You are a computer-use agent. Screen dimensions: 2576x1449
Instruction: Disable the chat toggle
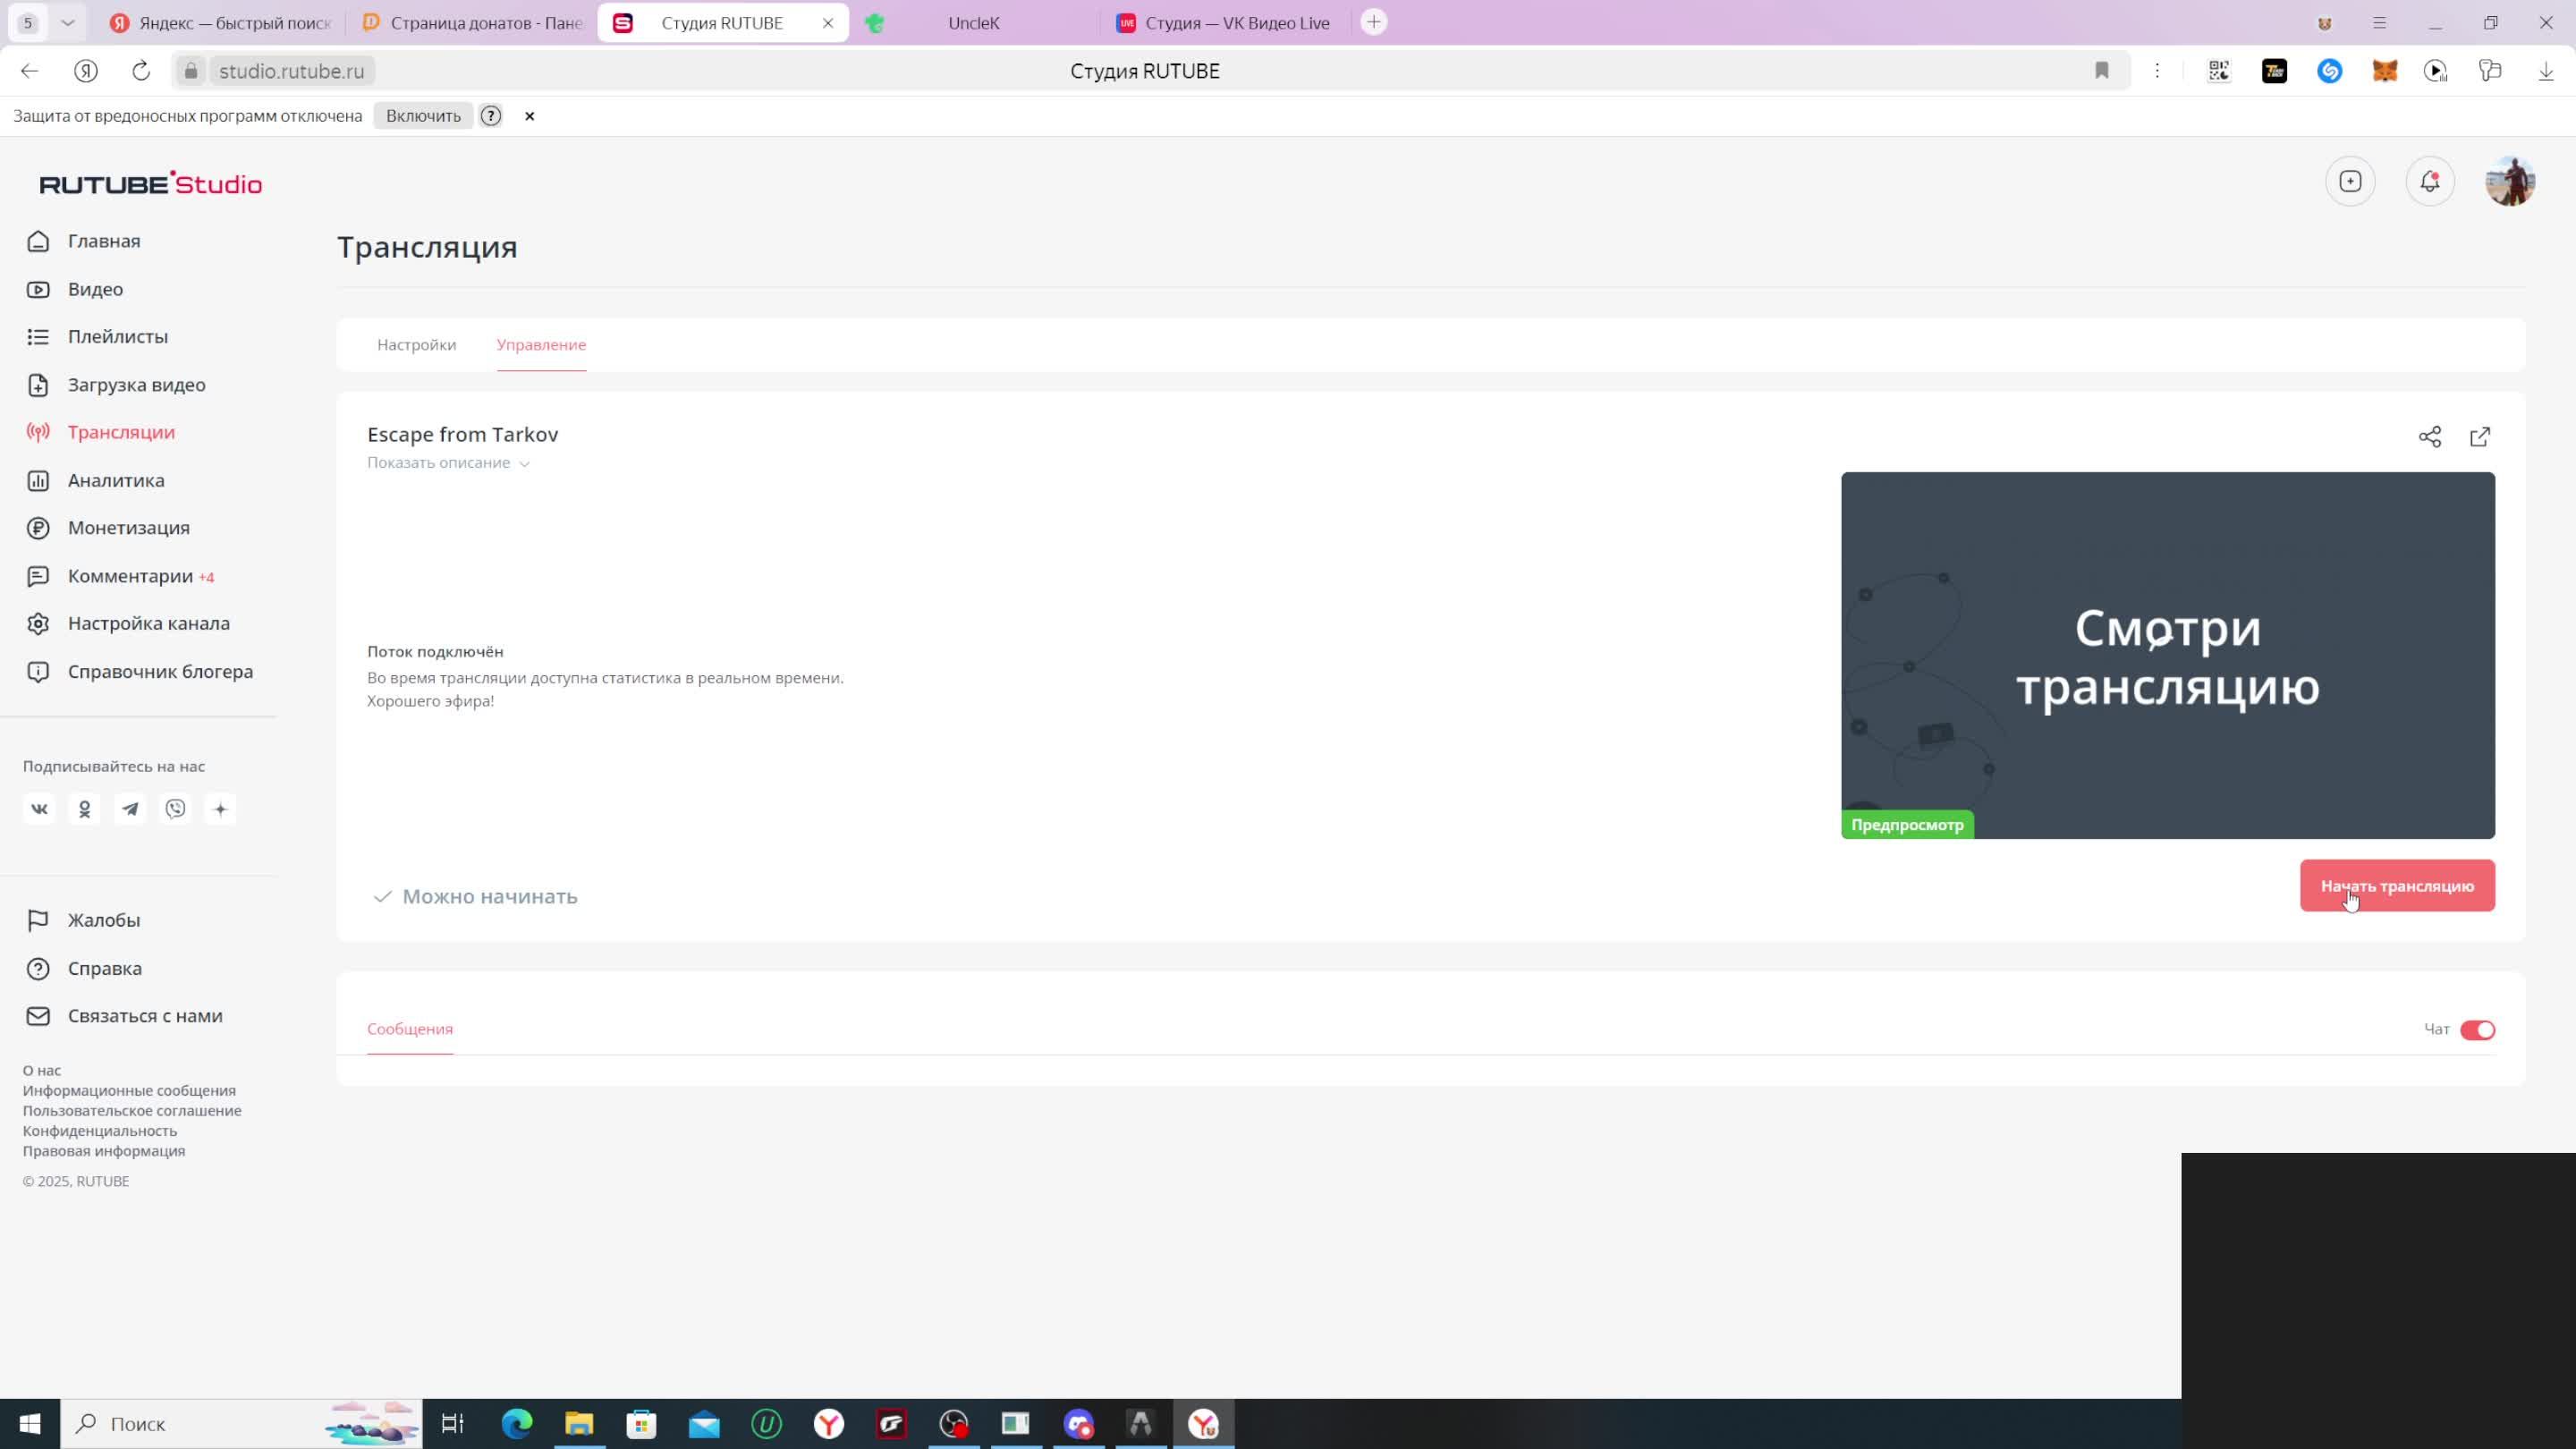(2477, 1030)
